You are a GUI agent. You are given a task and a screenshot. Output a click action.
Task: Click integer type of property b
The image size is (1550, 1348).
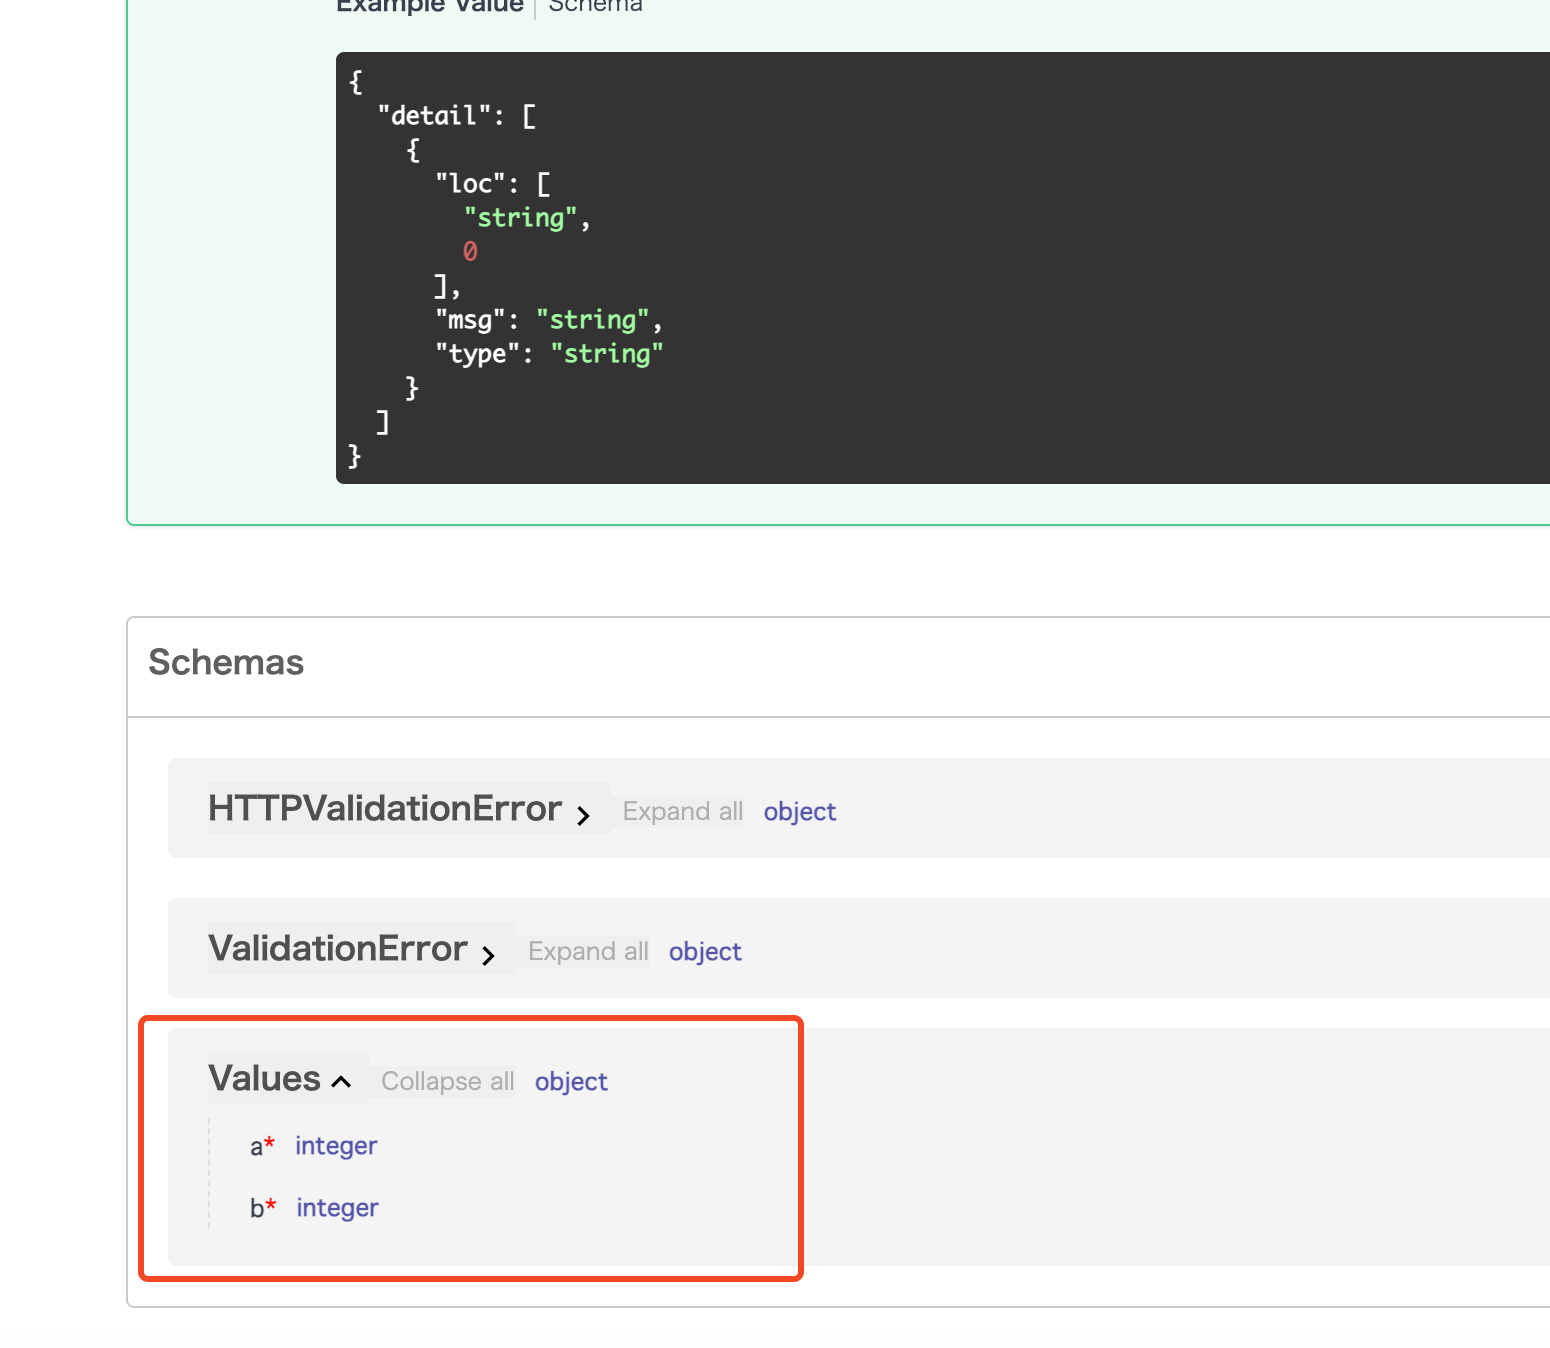click(337, 1207)
